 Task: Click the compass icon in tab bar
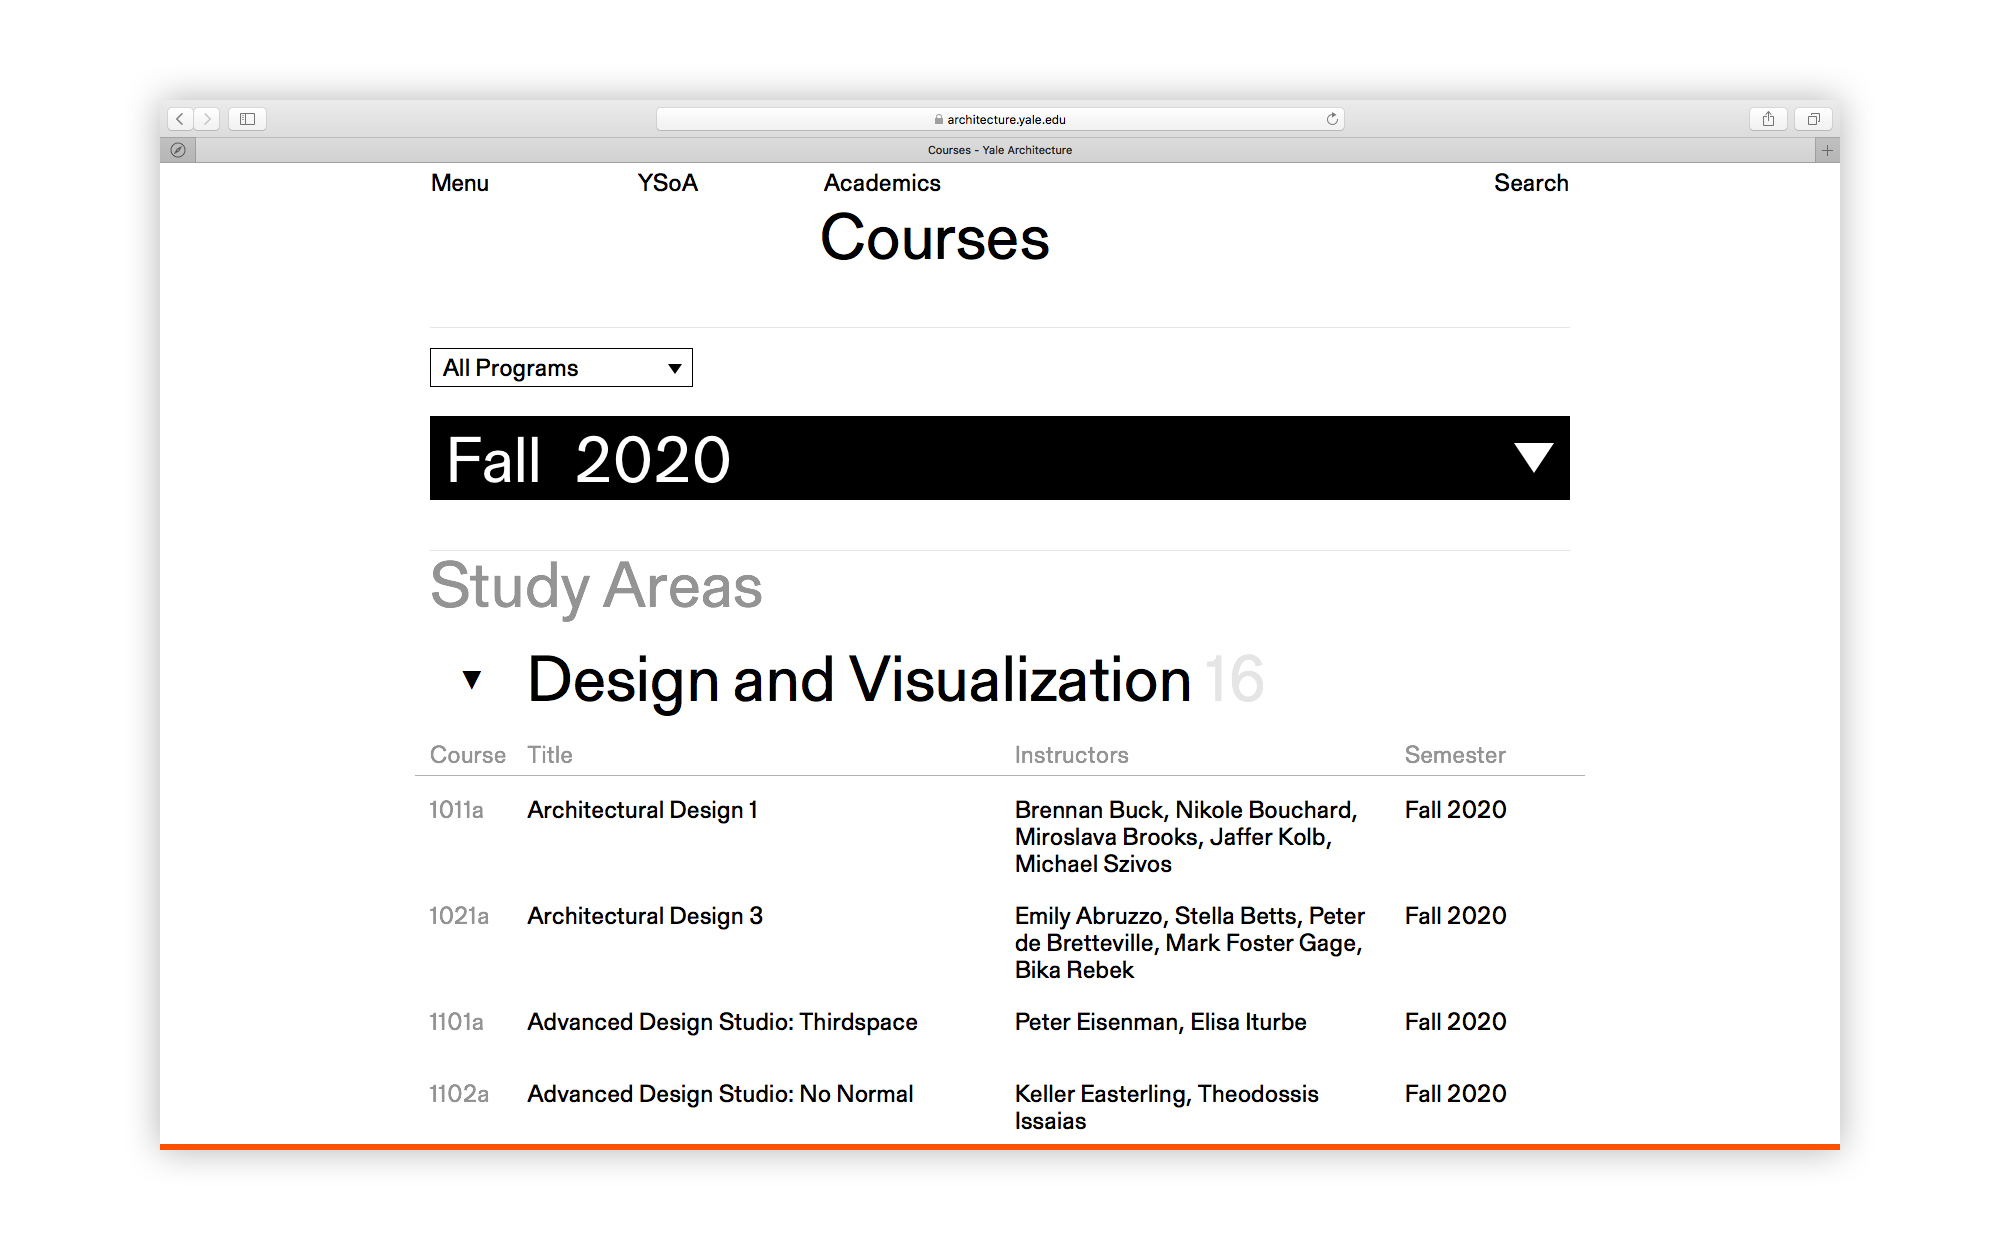pos(178,150)
